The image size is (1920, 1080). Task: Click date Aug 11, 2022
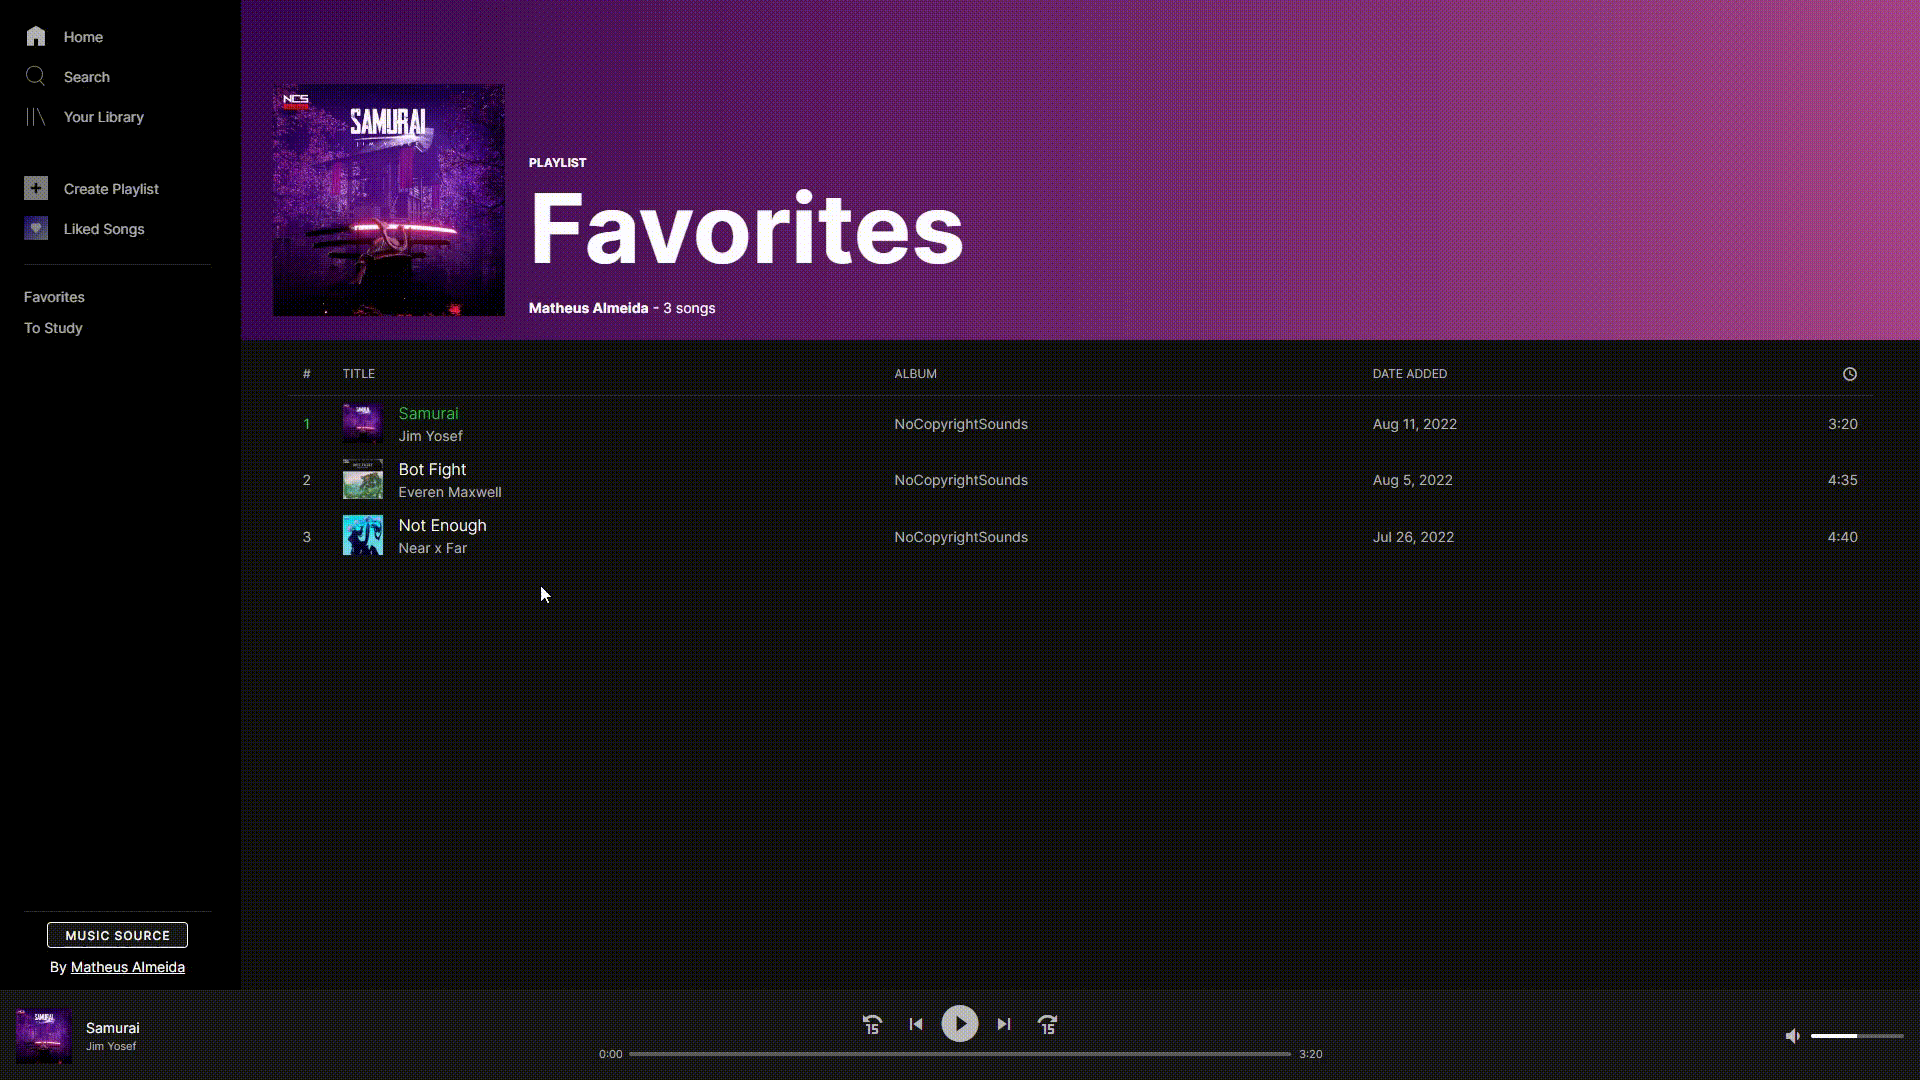coord(1414,424)
